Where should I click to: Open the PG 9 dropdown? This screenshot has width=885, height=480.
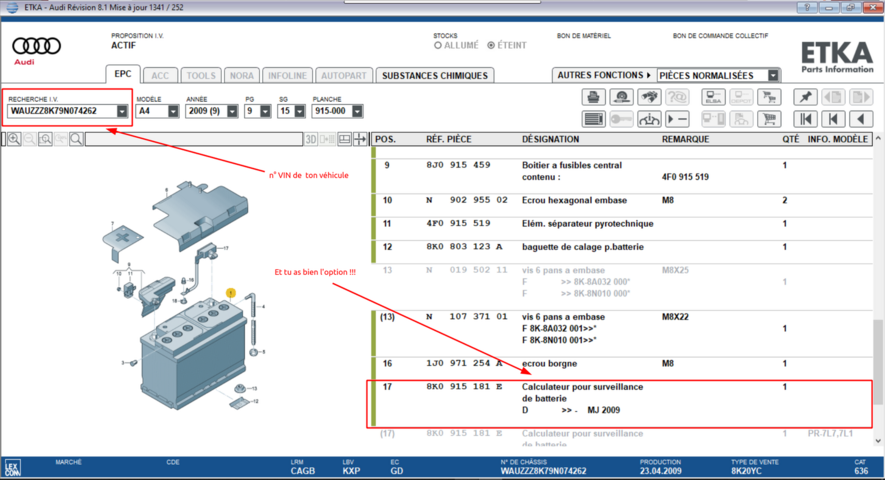265,111
